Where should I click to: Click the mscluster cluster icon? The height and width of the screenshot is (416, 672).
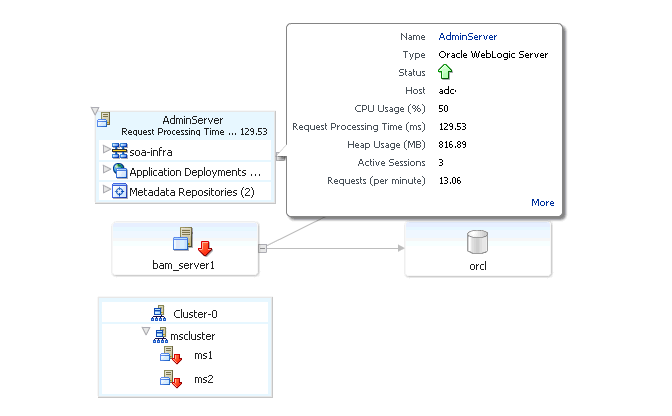[x=160, y=335]
